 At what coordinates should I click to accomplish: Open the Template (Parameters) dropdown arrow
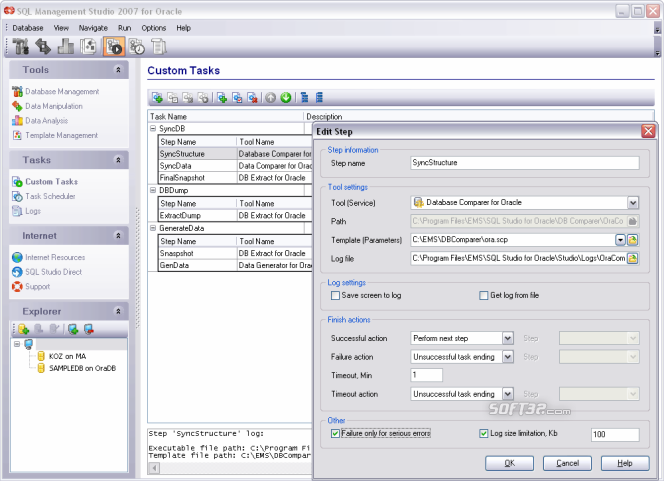point(620,240)
